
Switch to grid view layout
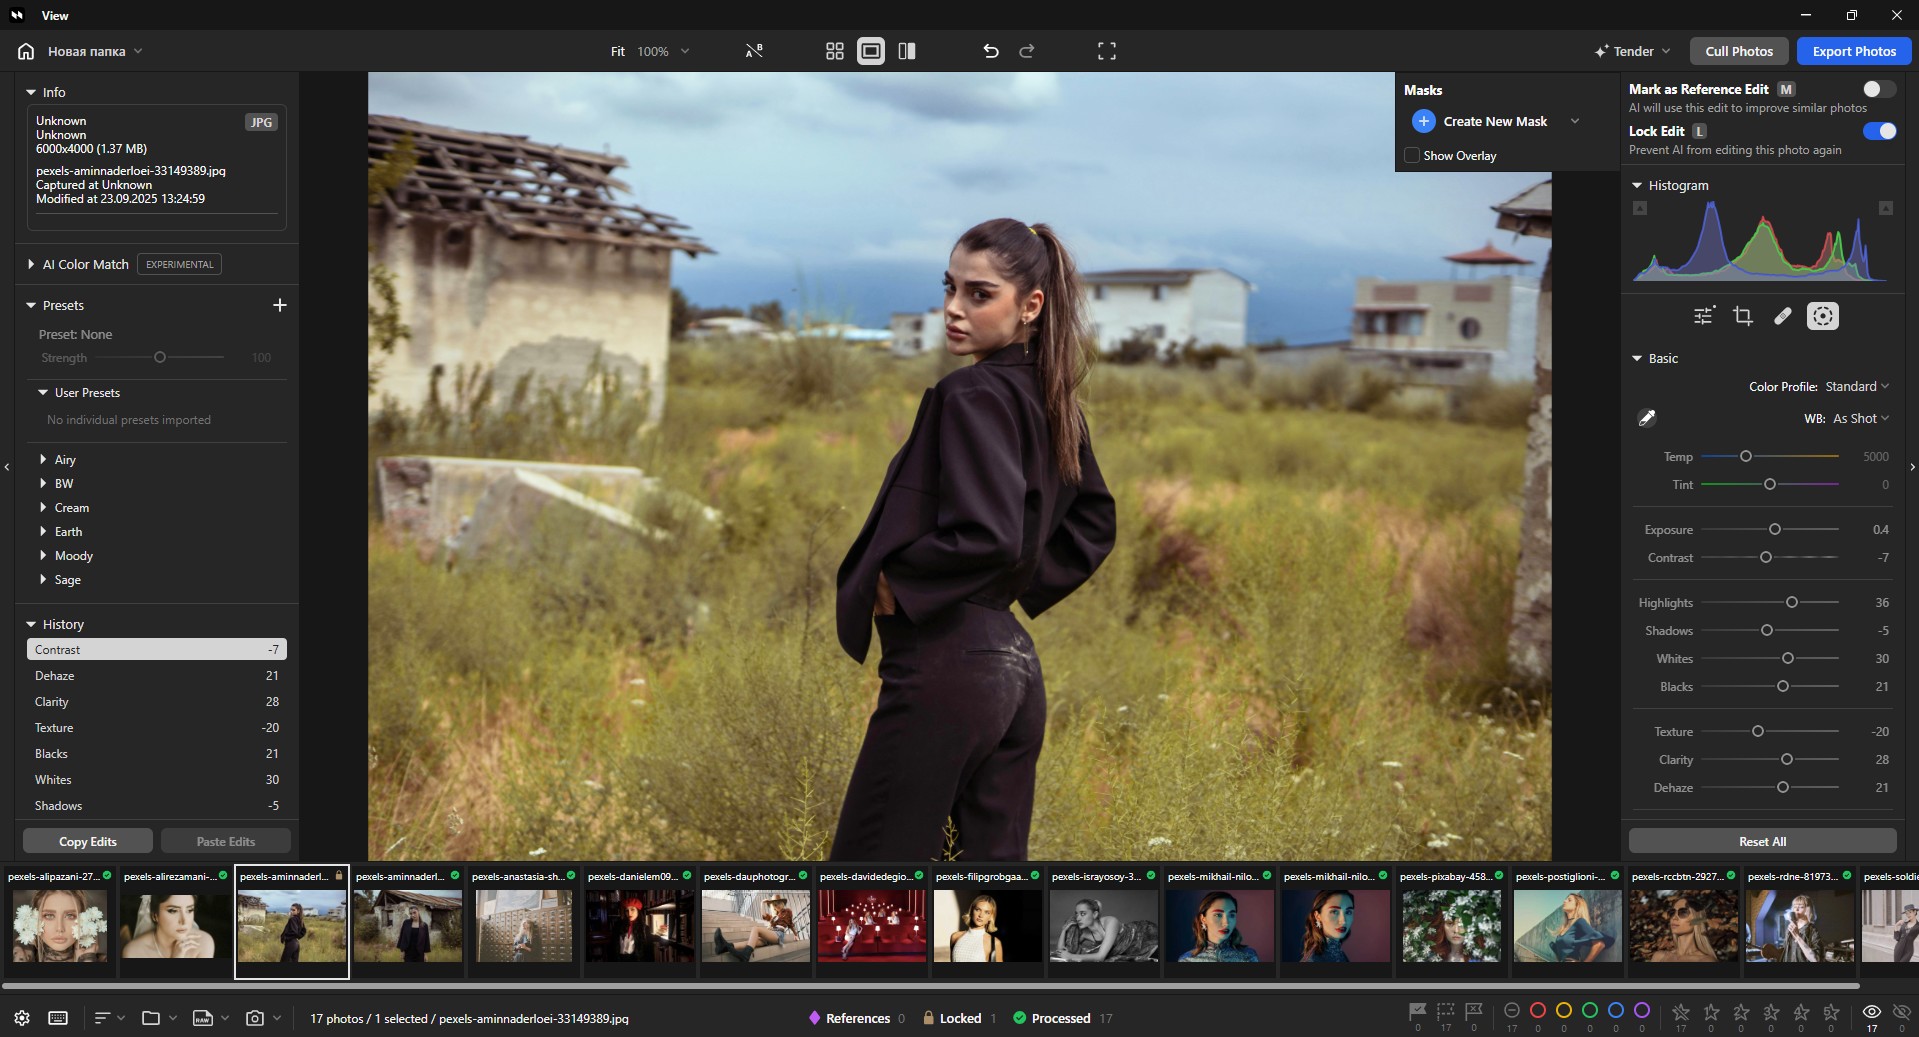[834, 51]
